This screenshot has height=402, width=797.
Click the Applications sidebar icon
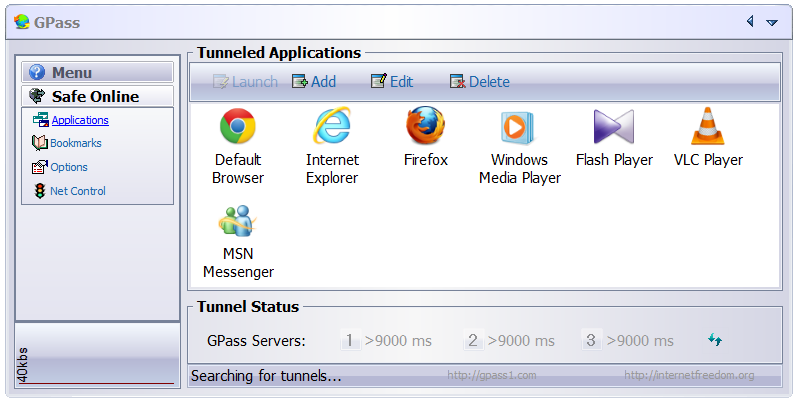click(x=40, y=120)
